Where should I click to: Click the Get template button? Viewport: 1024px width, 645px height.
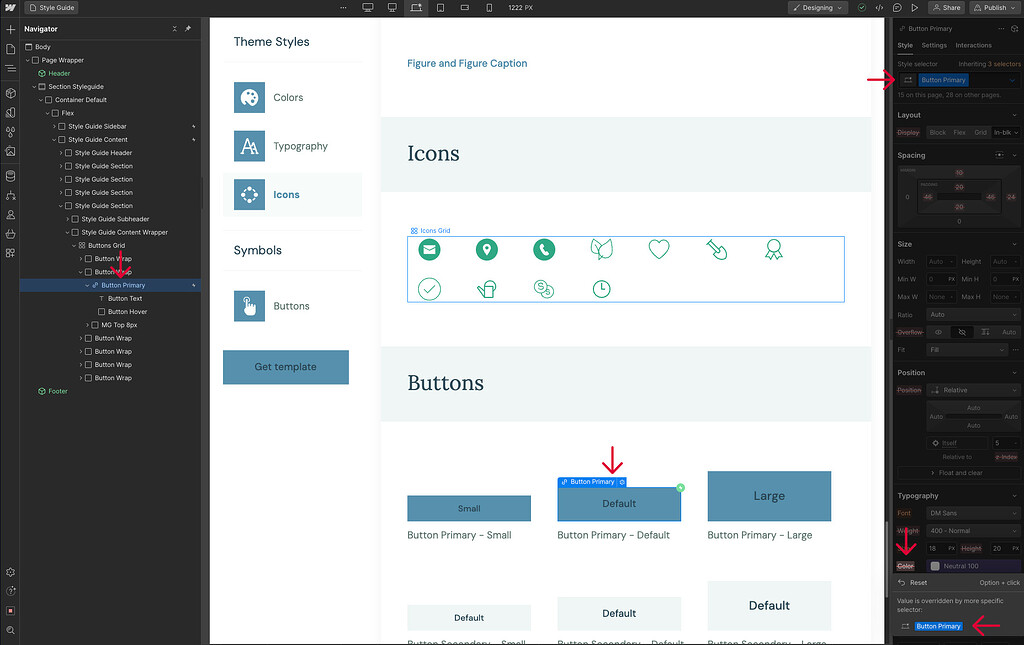pos(285,367)
